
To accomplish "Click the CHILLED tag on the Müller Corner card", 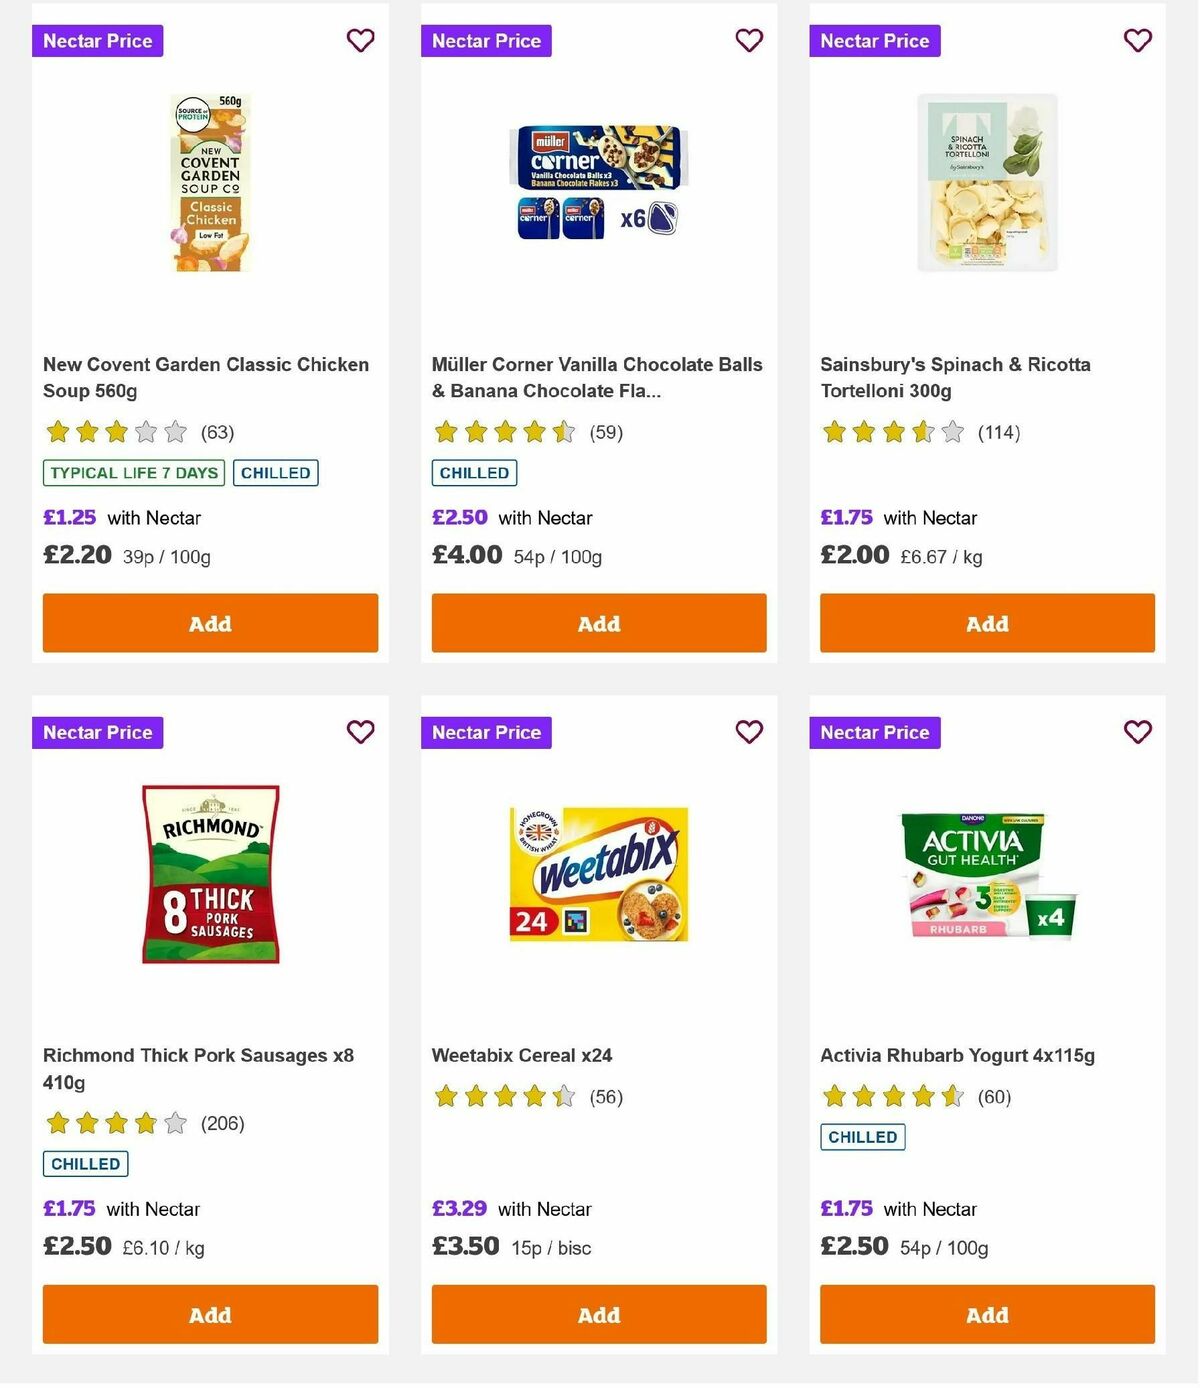I will click(x=473, y=472).
